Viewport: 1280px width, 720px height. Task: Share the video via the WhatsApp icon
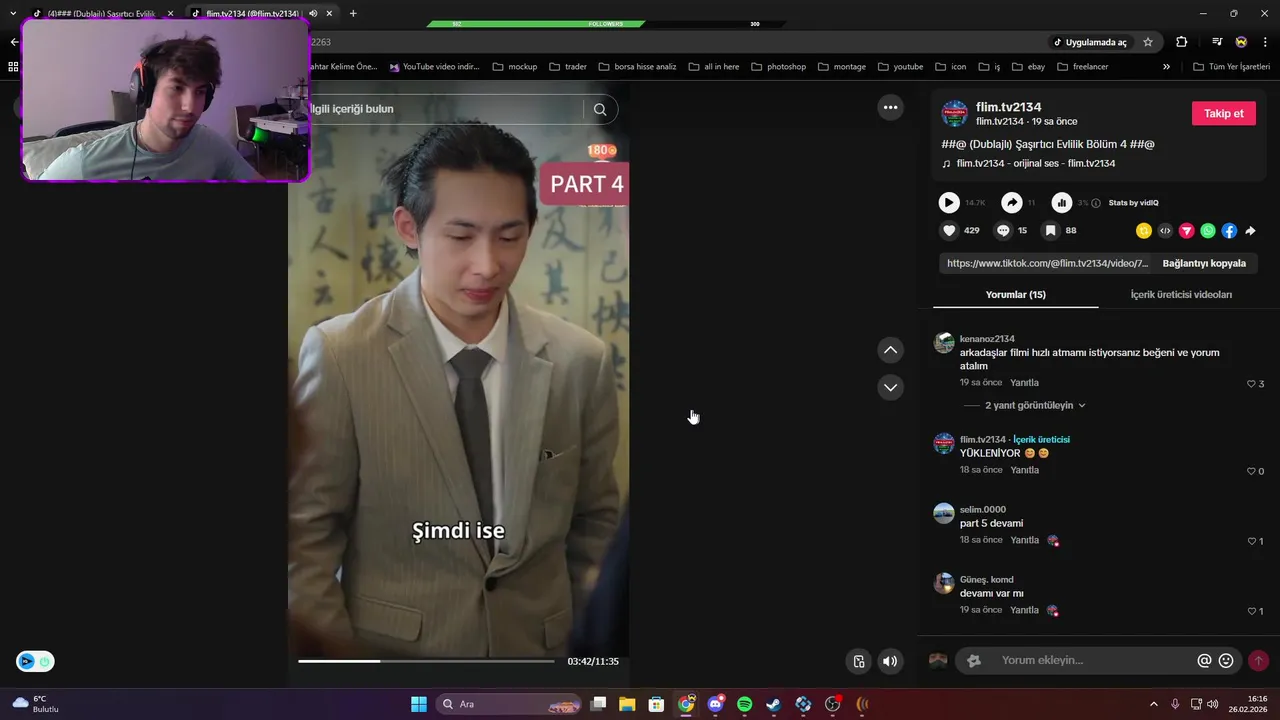(1208, 231)
